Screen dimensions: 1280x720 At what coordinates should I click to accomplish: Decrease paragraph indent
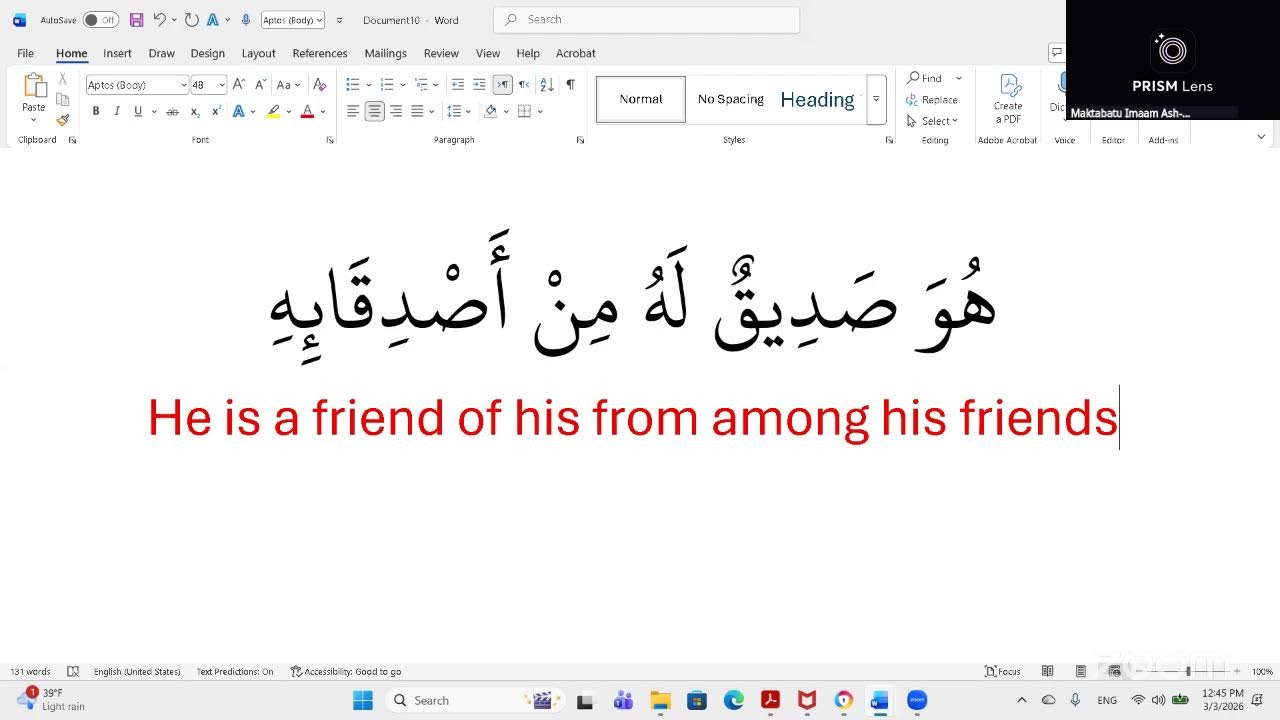coord(458,85)
